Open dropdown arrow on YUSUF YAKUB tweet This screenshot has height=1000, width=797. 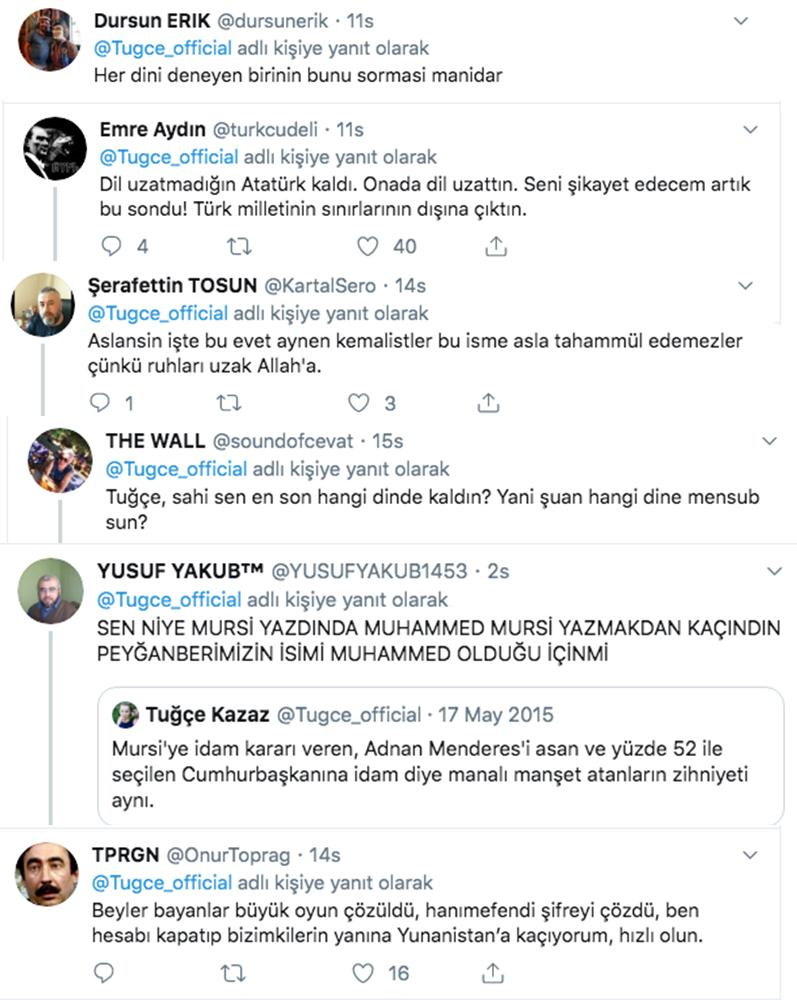tap(773, 571)
